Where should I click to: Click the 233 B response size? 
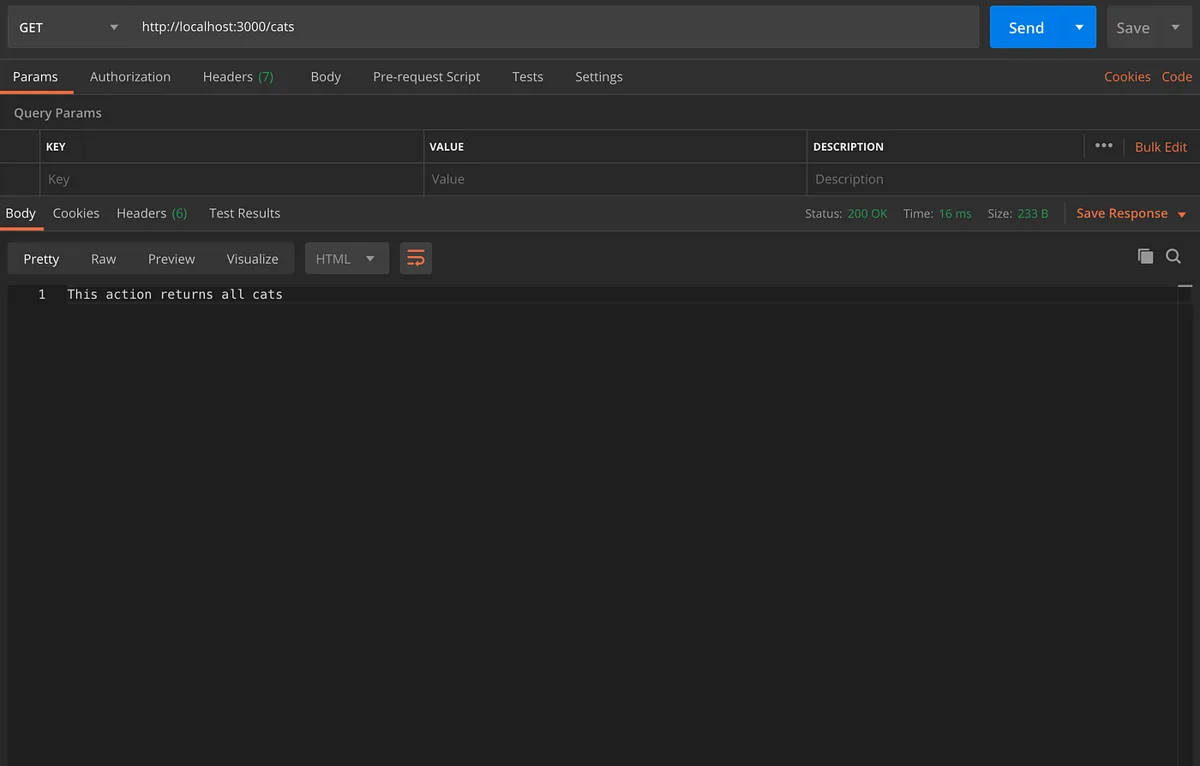[x=1033, y=214]
